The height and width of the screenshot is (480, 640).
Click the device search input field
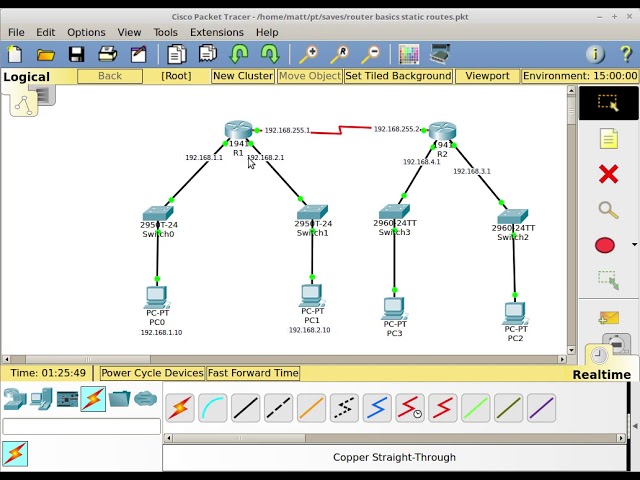82,426
